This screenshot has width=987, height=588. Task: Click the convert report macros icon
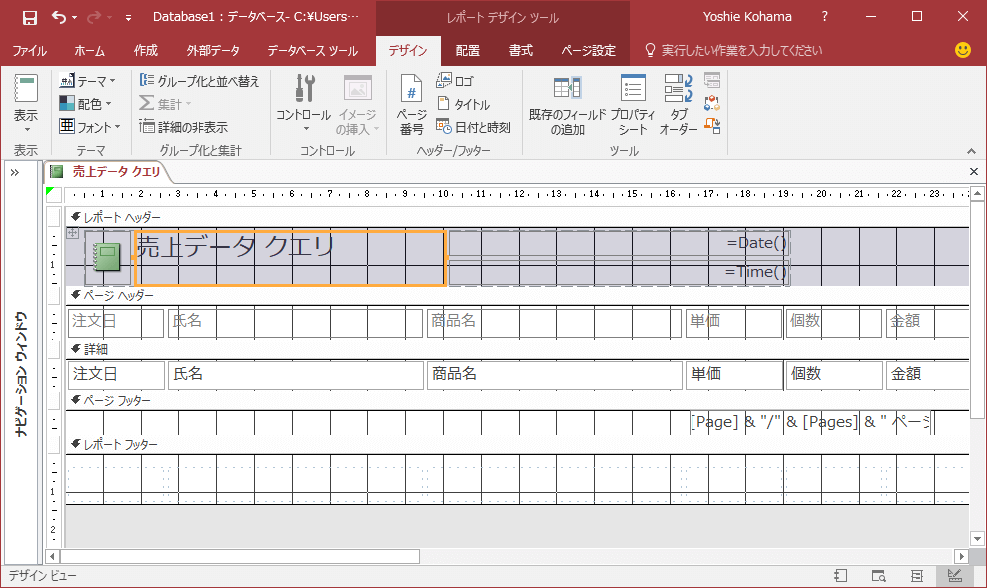(712, 126)
